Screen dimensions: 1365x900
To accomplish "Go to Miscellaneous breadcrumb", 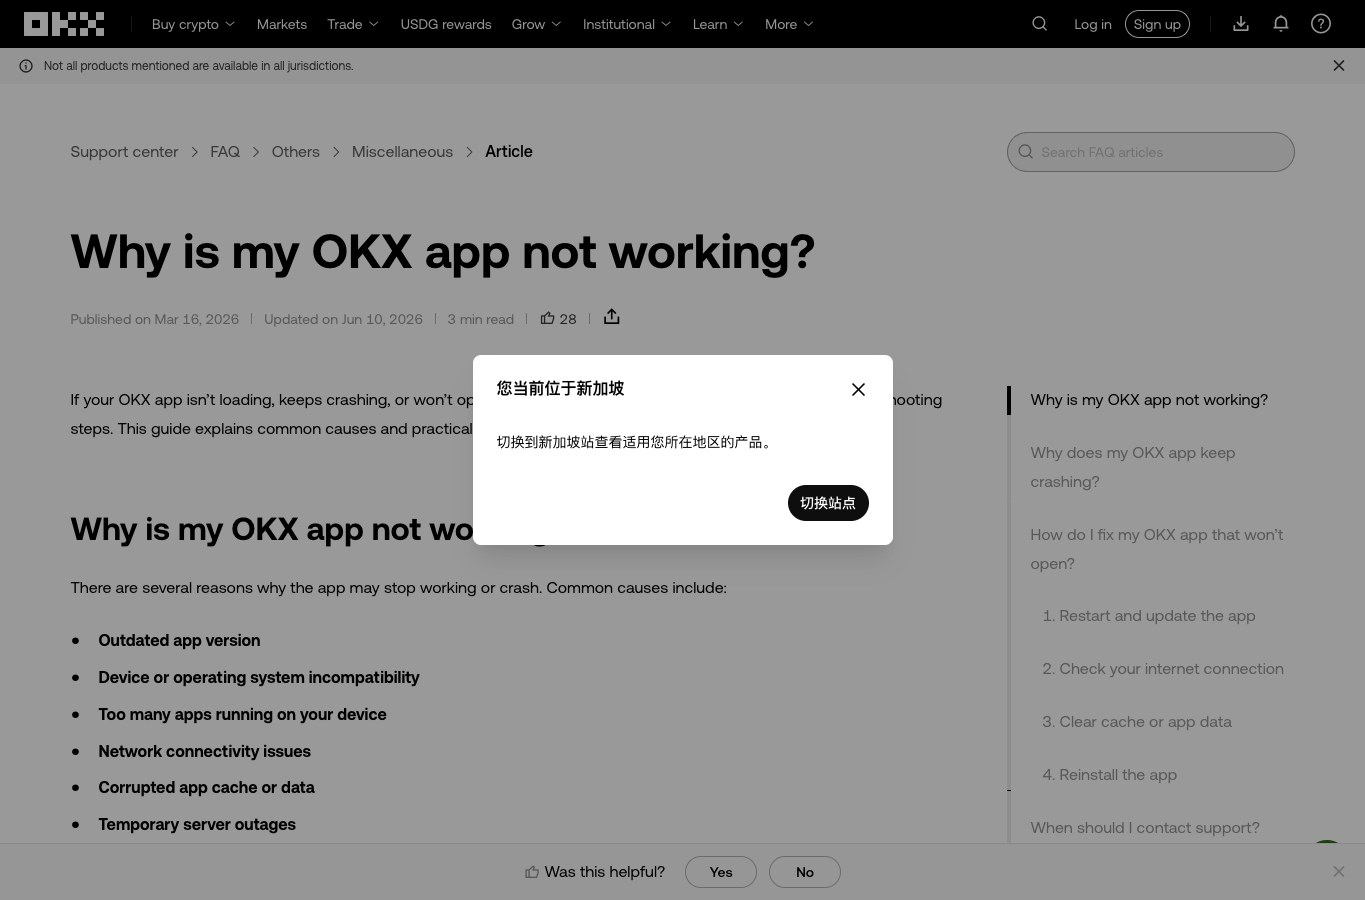I will 402,152.
